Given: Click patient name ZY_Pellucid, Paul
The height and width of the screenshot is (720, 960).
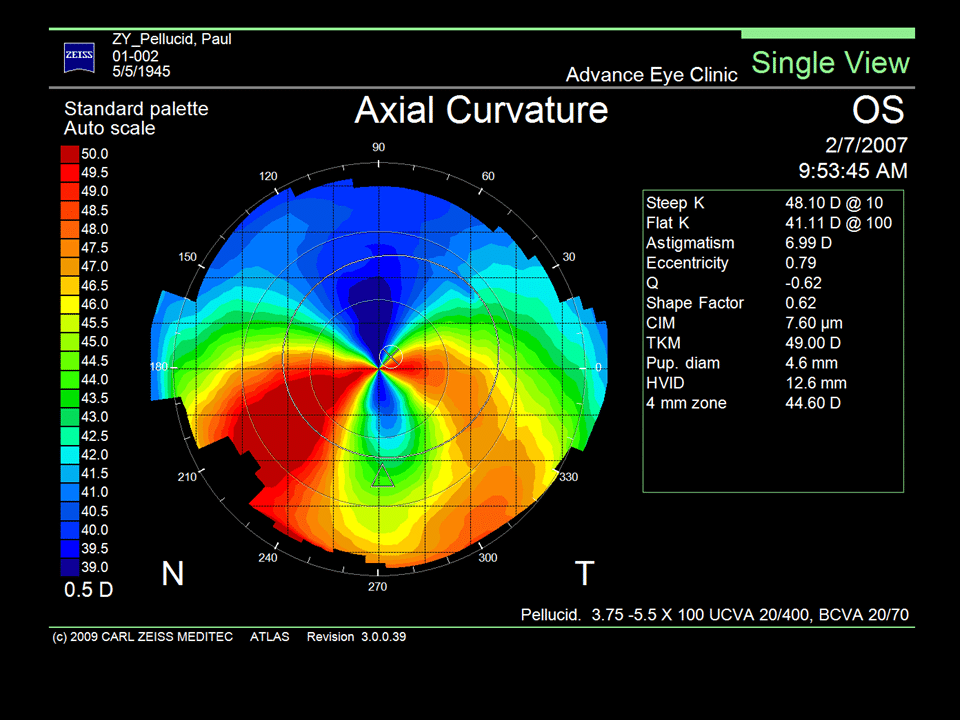Looking at the screenshot, I should pyautogui.click(x=171, y=40).
